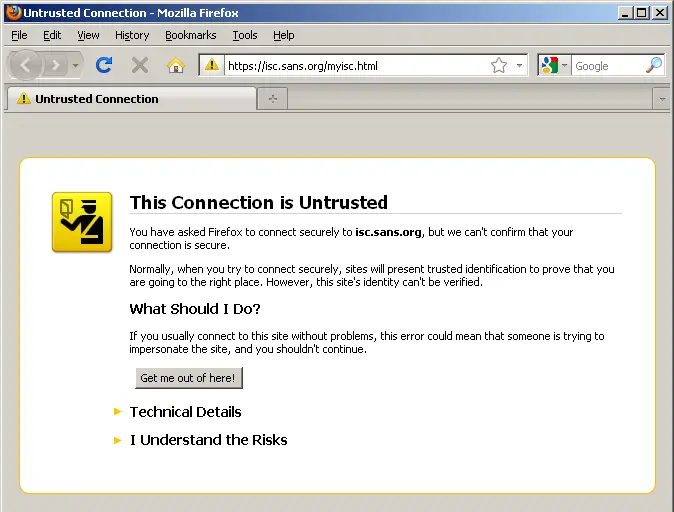
Task: Click the yellow passport officer warning image
Action: (x=82, y=222)
